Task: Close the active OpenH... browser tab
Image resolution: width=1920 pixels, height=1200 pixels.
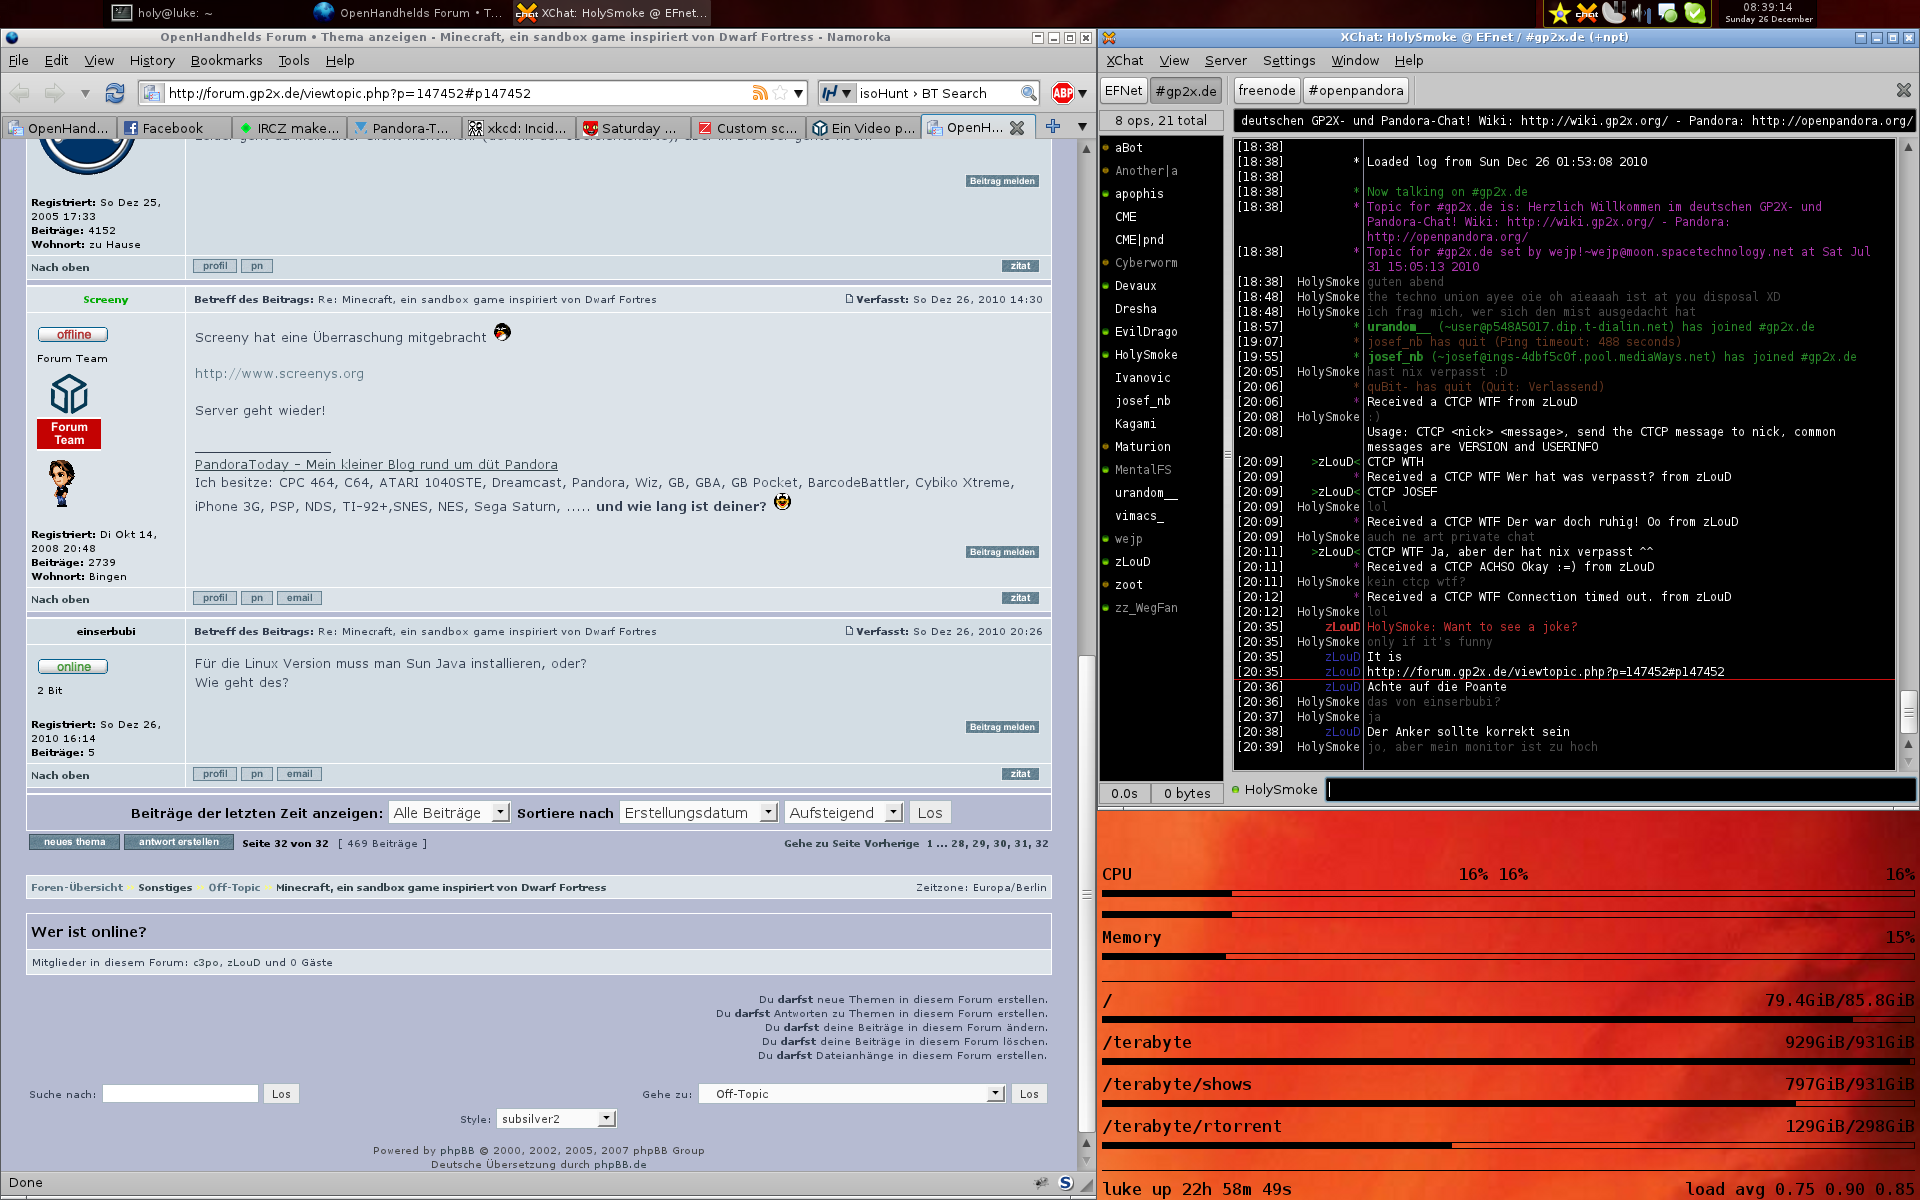Action: click(1017, 128)
